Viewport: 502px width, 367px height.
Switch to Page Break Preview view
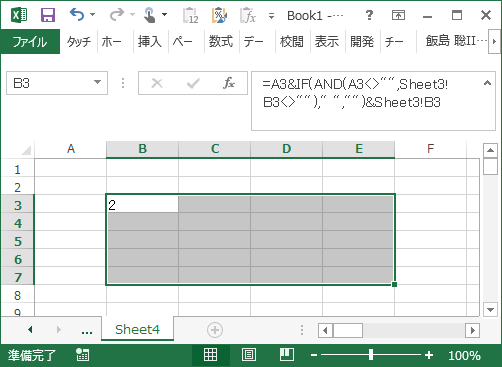(x=287, y=355)
